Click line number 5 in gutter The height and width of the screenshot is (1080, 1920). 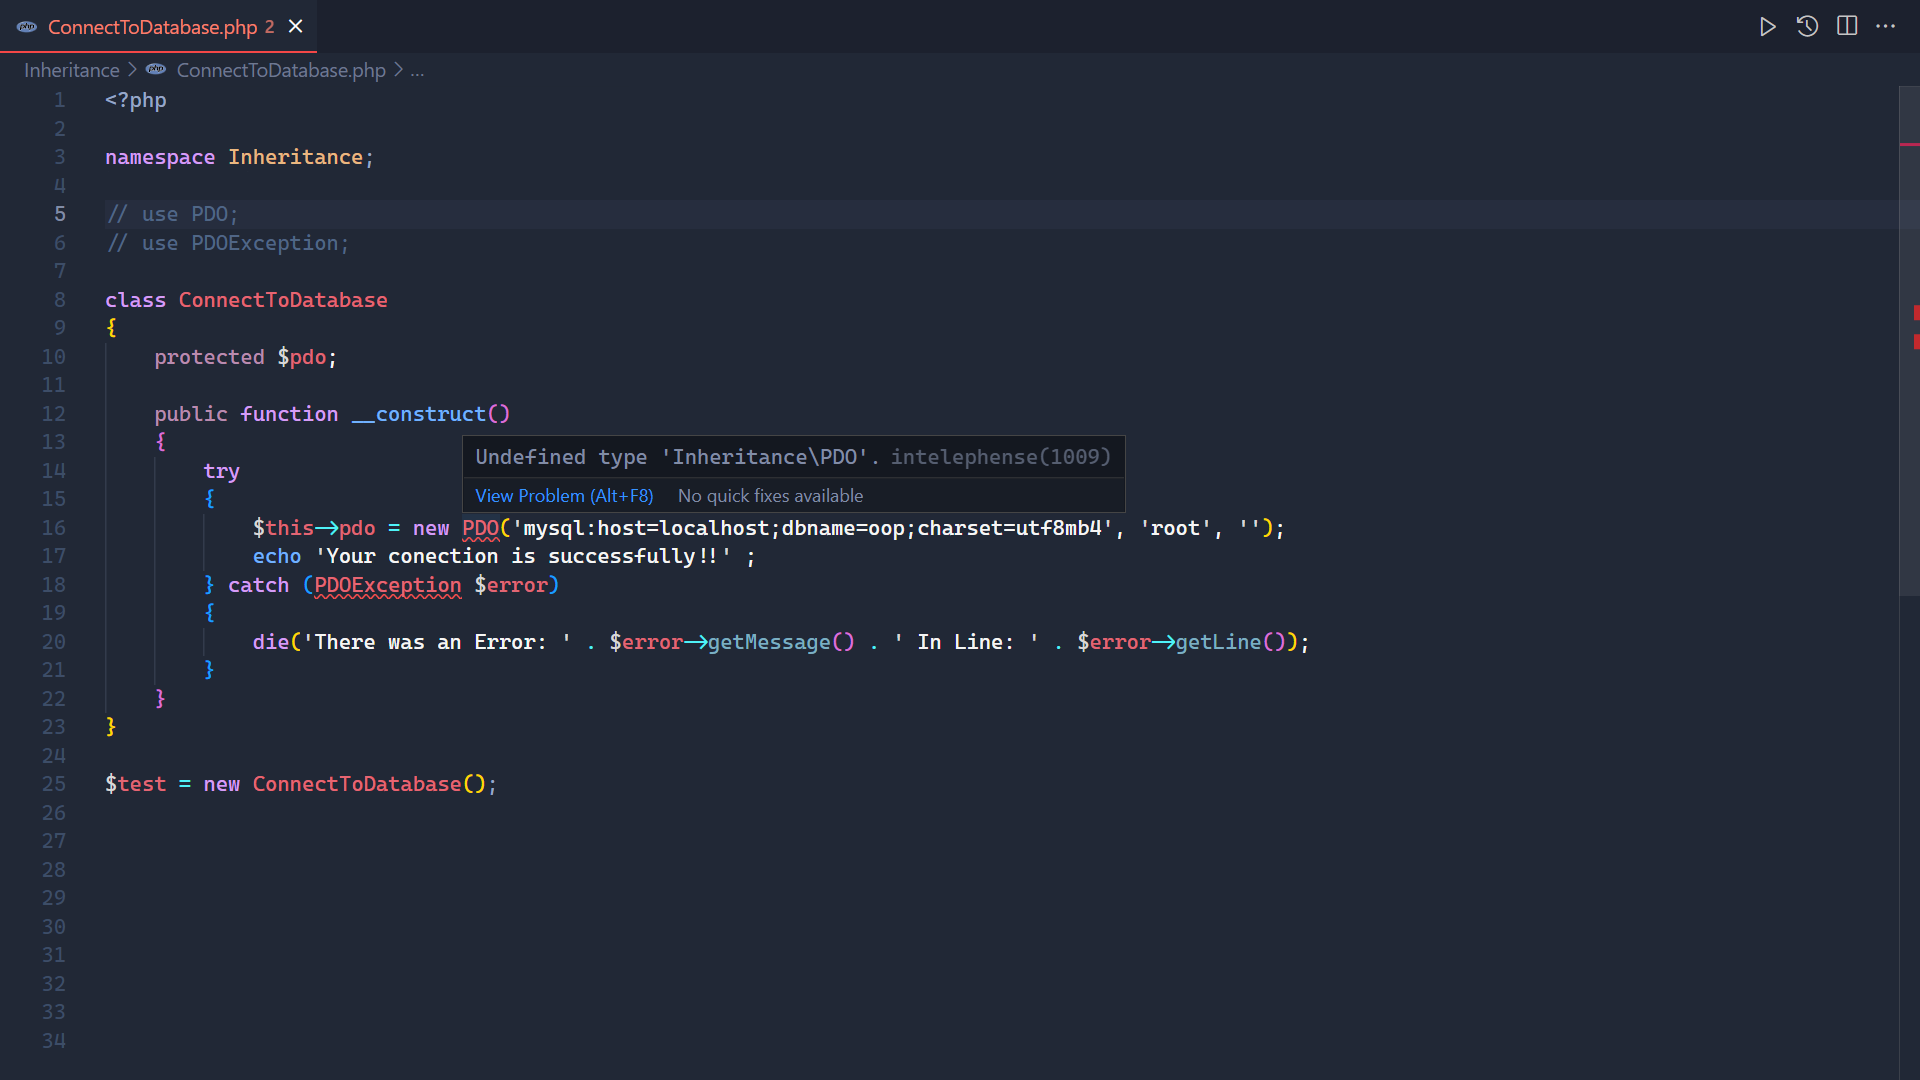tap(60, 214)
